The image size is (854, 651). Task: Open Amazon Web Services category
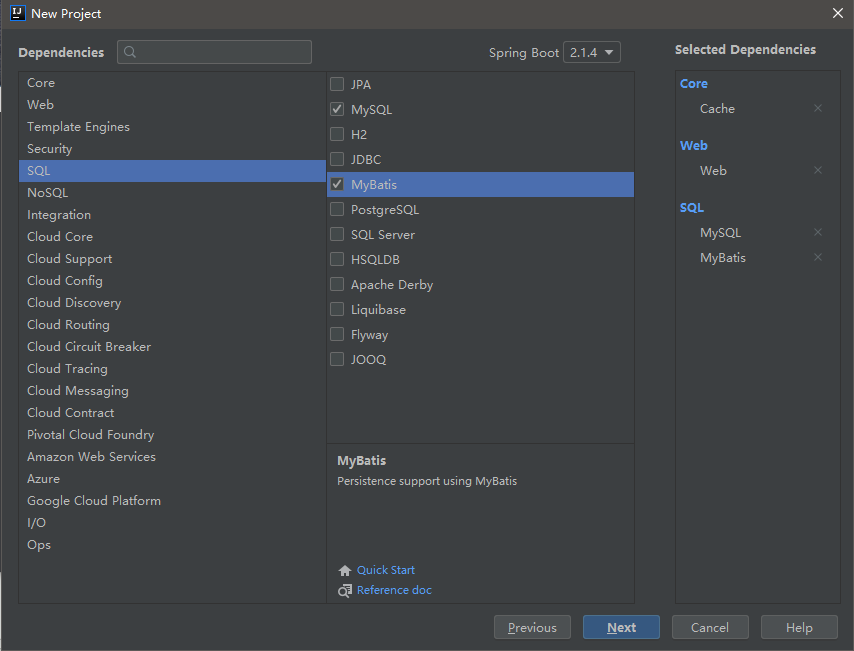(x=172, y=457)
